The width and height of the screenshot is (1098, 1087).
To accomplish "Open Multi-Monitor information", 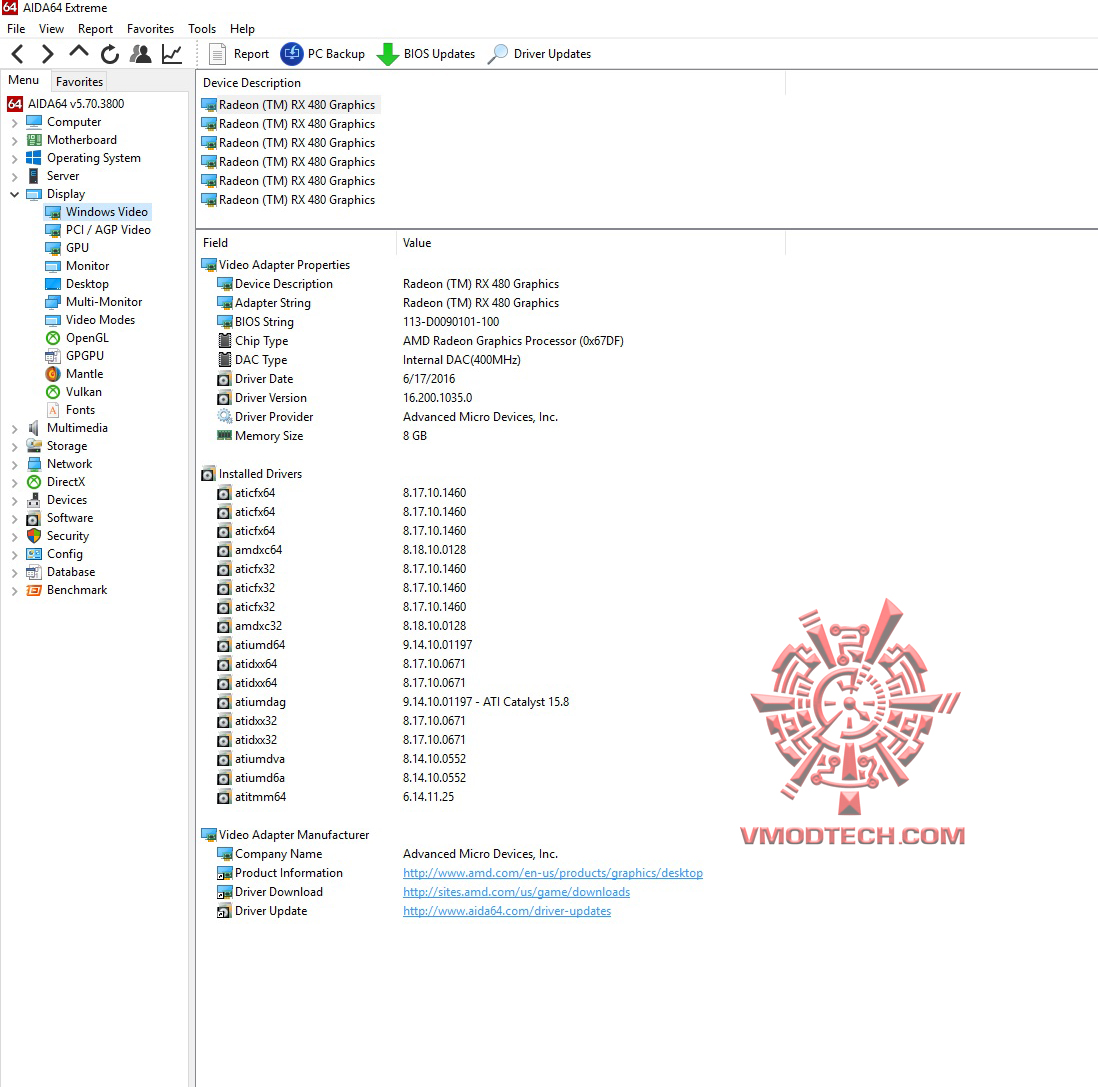I will pyautogui.click(x=104, y=302).
